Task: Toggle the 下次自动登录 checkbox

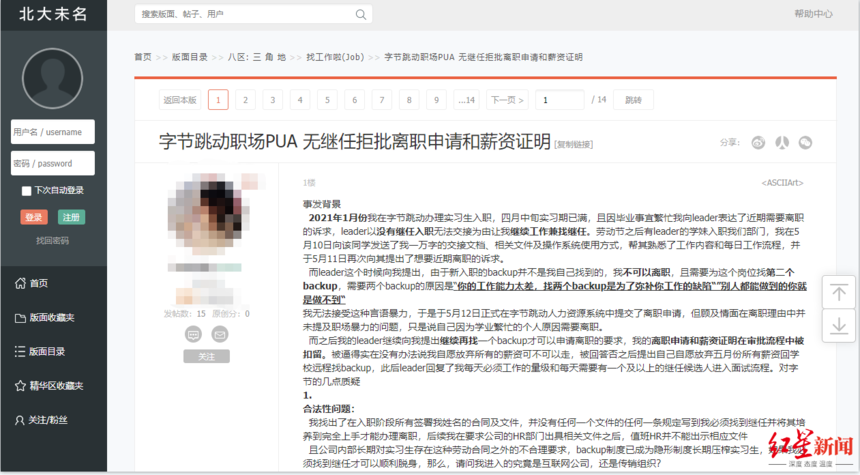Action: click(26, 191)
